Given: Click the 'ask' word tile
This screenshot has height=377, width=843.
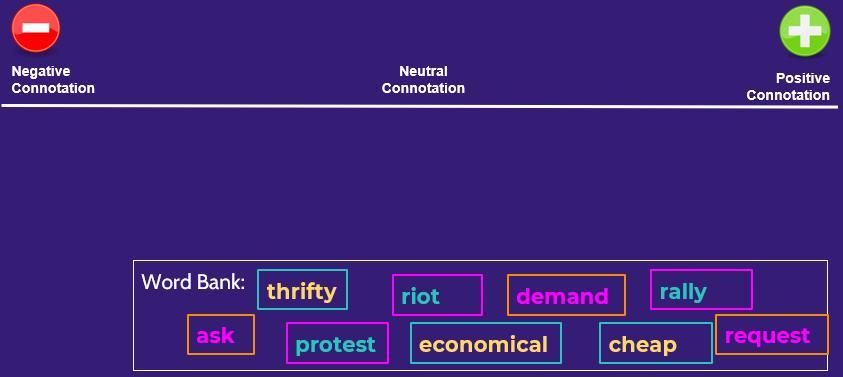Looking at the screenshot, I should (221, 335).
